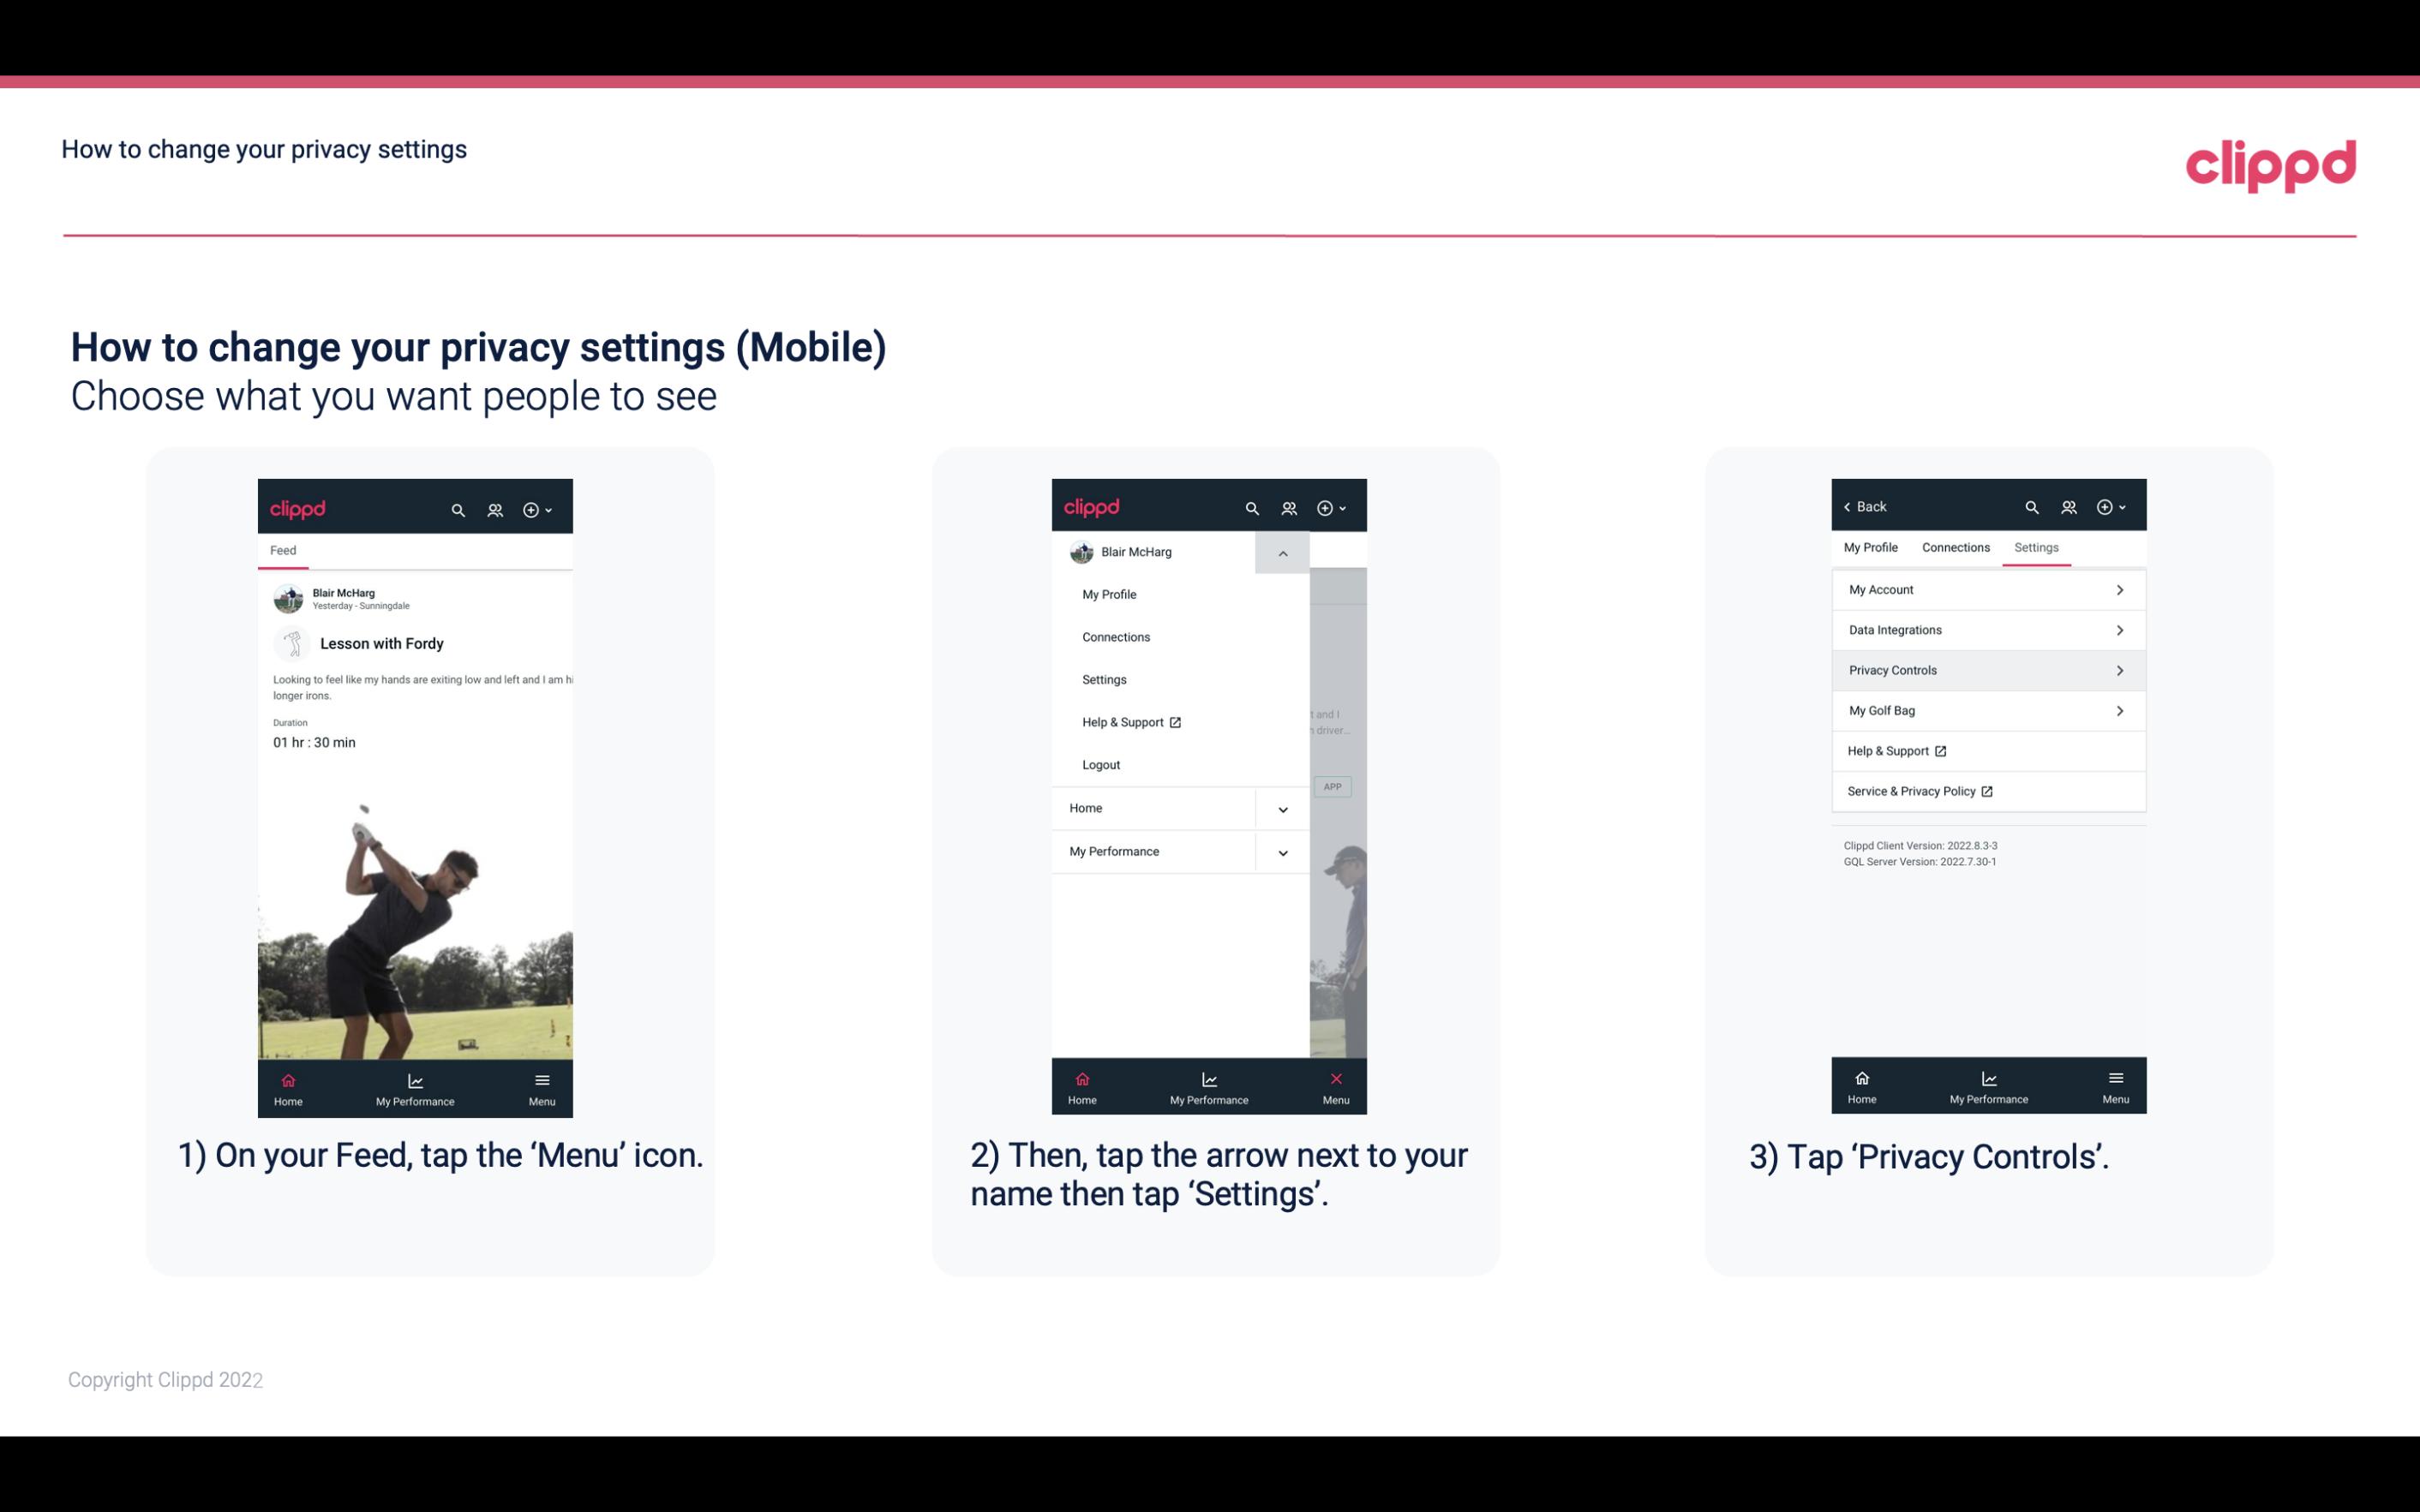This screenshot has height=1512, width=2420.
Task: Tap the profile icon in top navigation
Action: coord(494,507)
